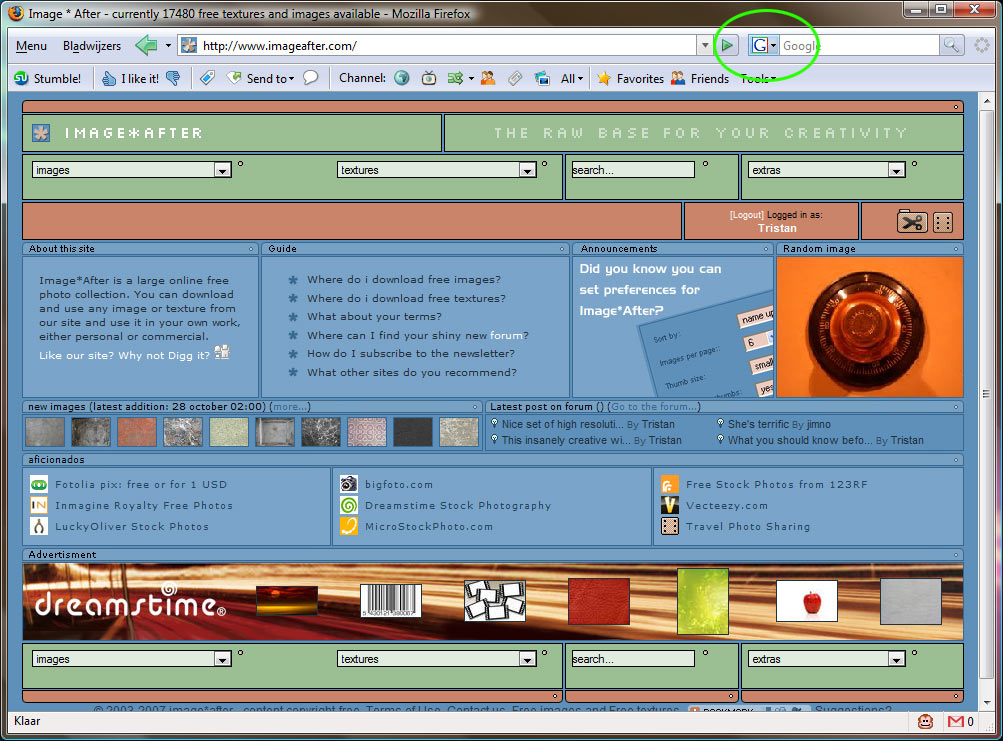
Task: Click the dreamstime logo in the ad
Action: (x=130, y=602)
